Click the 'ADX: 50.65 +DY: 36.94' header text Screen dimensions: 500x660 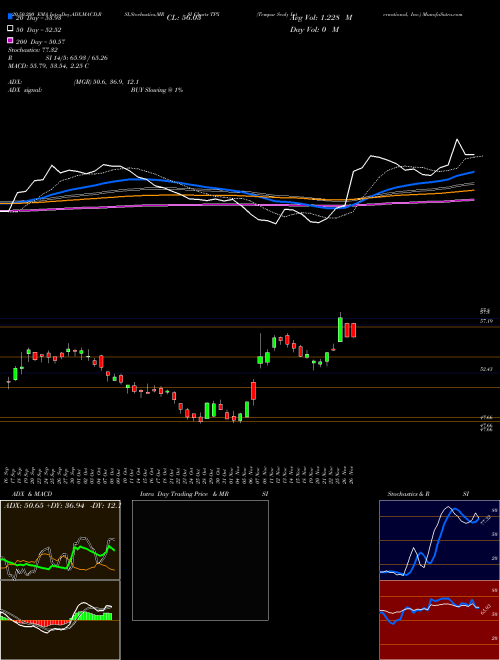click(61, 505)
